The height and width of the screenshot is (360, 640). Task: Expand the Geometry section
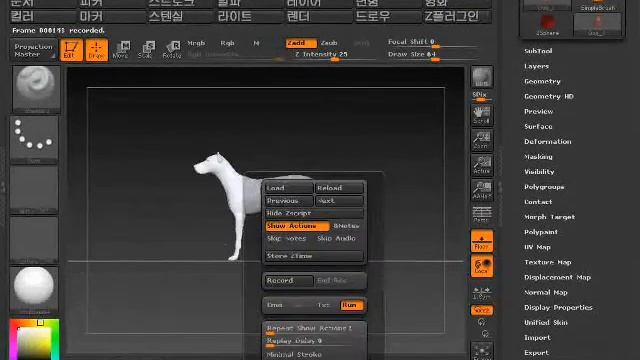pos(542,81)
